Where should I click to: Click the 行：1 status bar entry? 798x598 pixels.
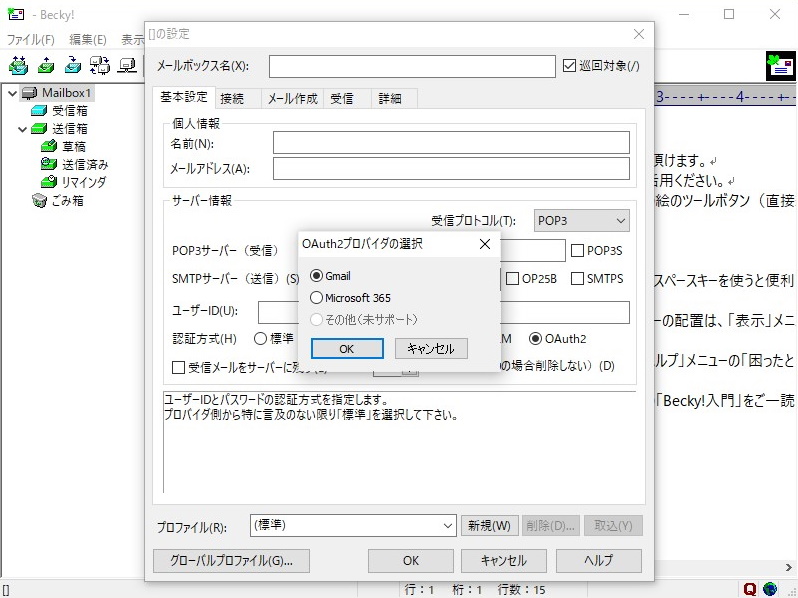point(418,589)
